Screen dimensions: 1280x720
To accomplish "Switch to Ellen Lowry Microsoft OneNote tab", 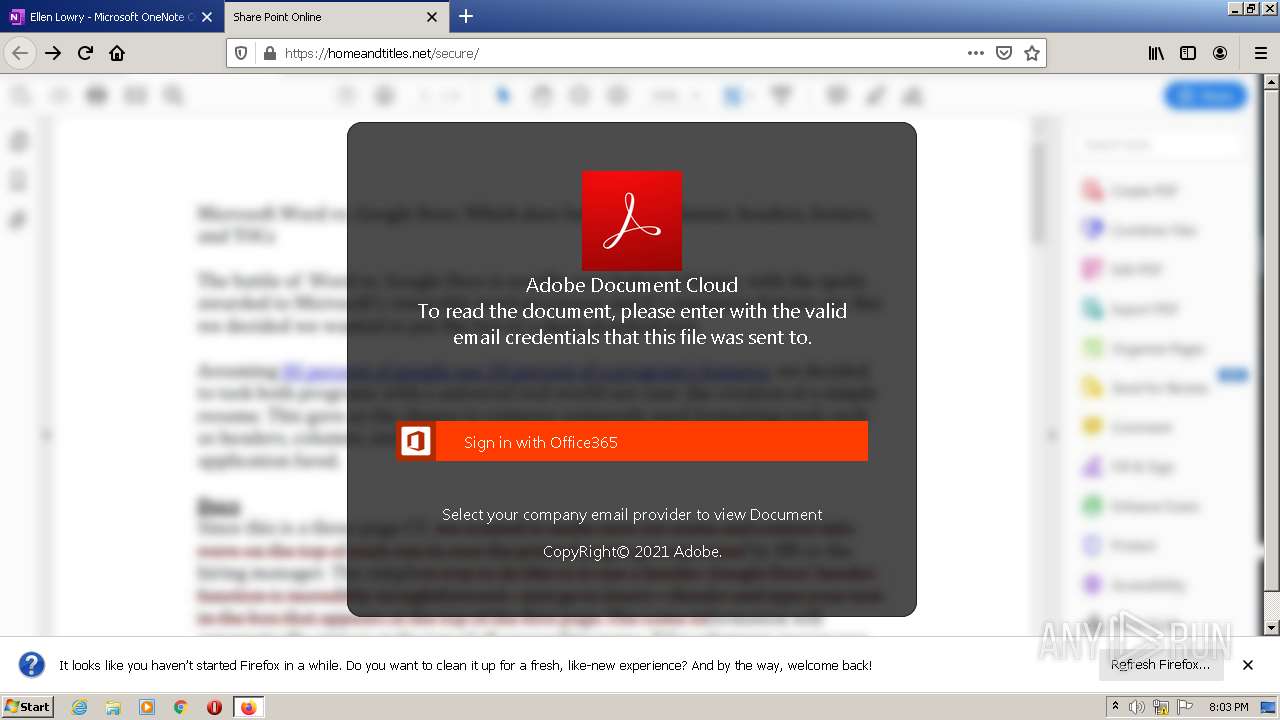I will [112, 17].
